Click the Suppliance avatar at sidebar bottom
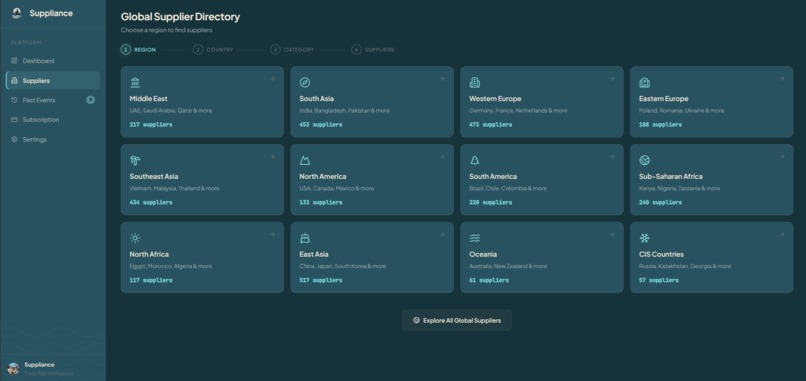The width and height of the screenshot is (806, 381). (14, 368)
